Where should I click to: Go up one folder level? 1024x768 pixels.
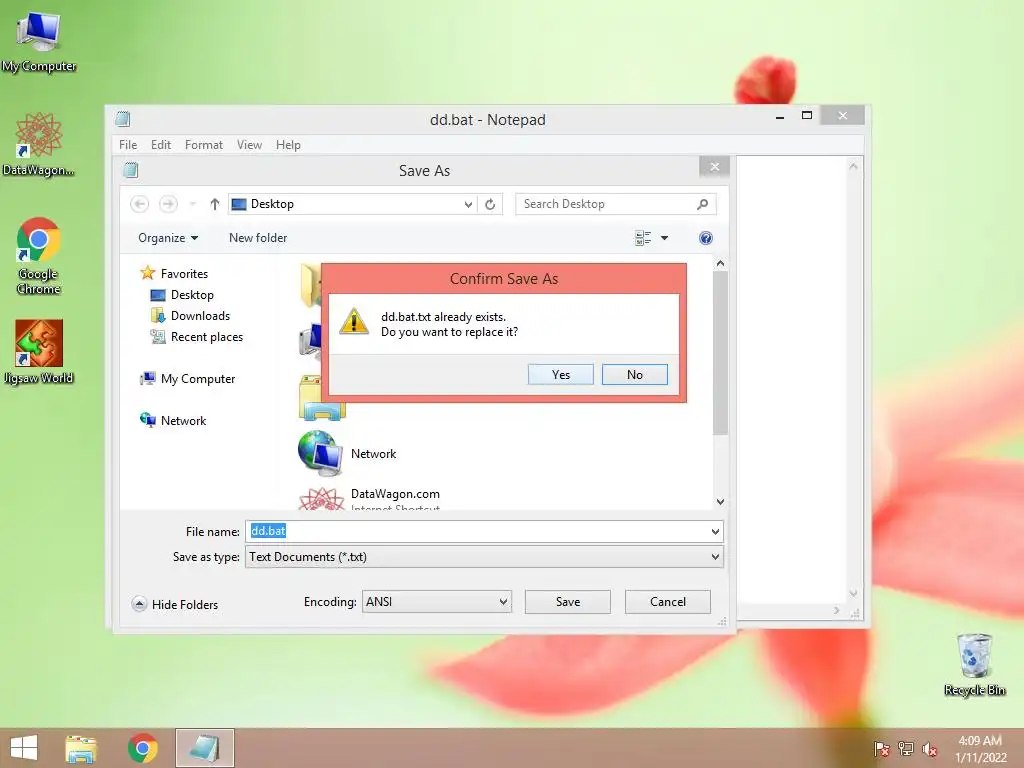214,204
